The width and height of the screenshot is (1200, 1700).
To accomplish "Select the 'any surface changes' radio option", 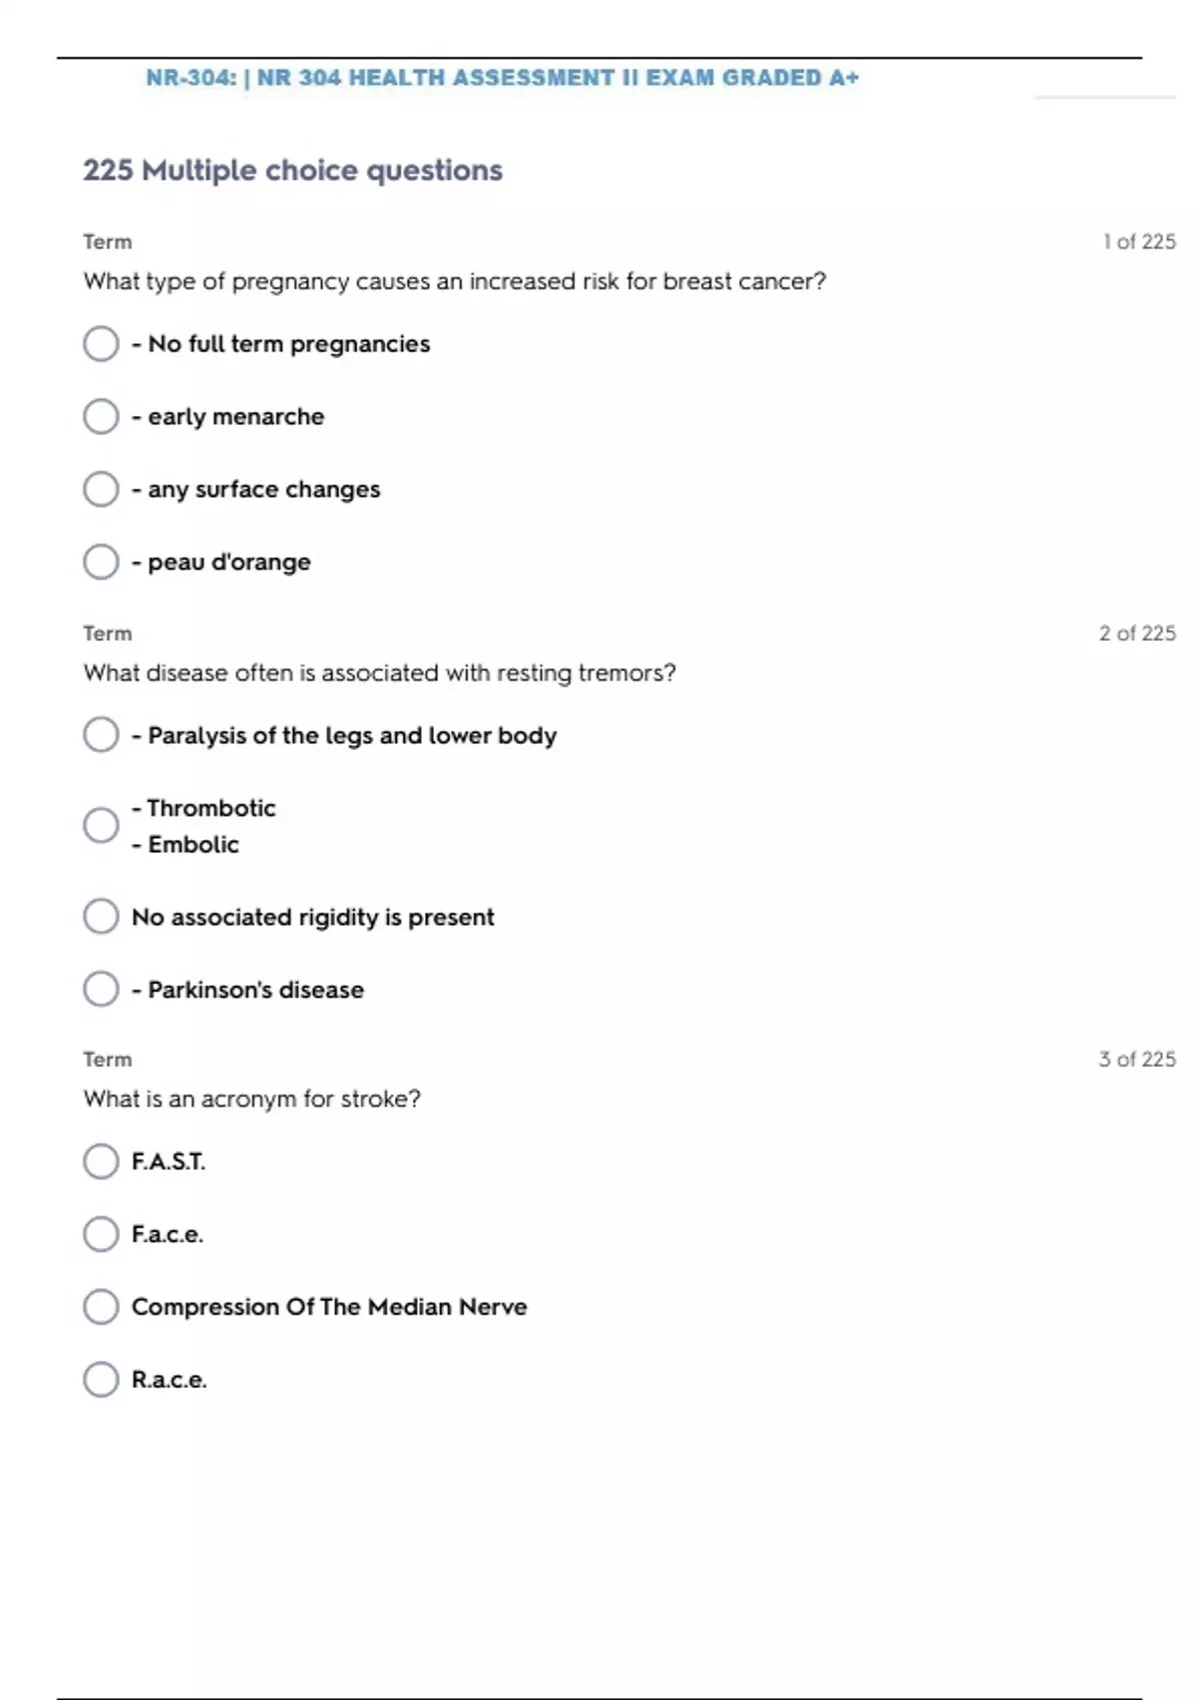I will tap(101, 489).
